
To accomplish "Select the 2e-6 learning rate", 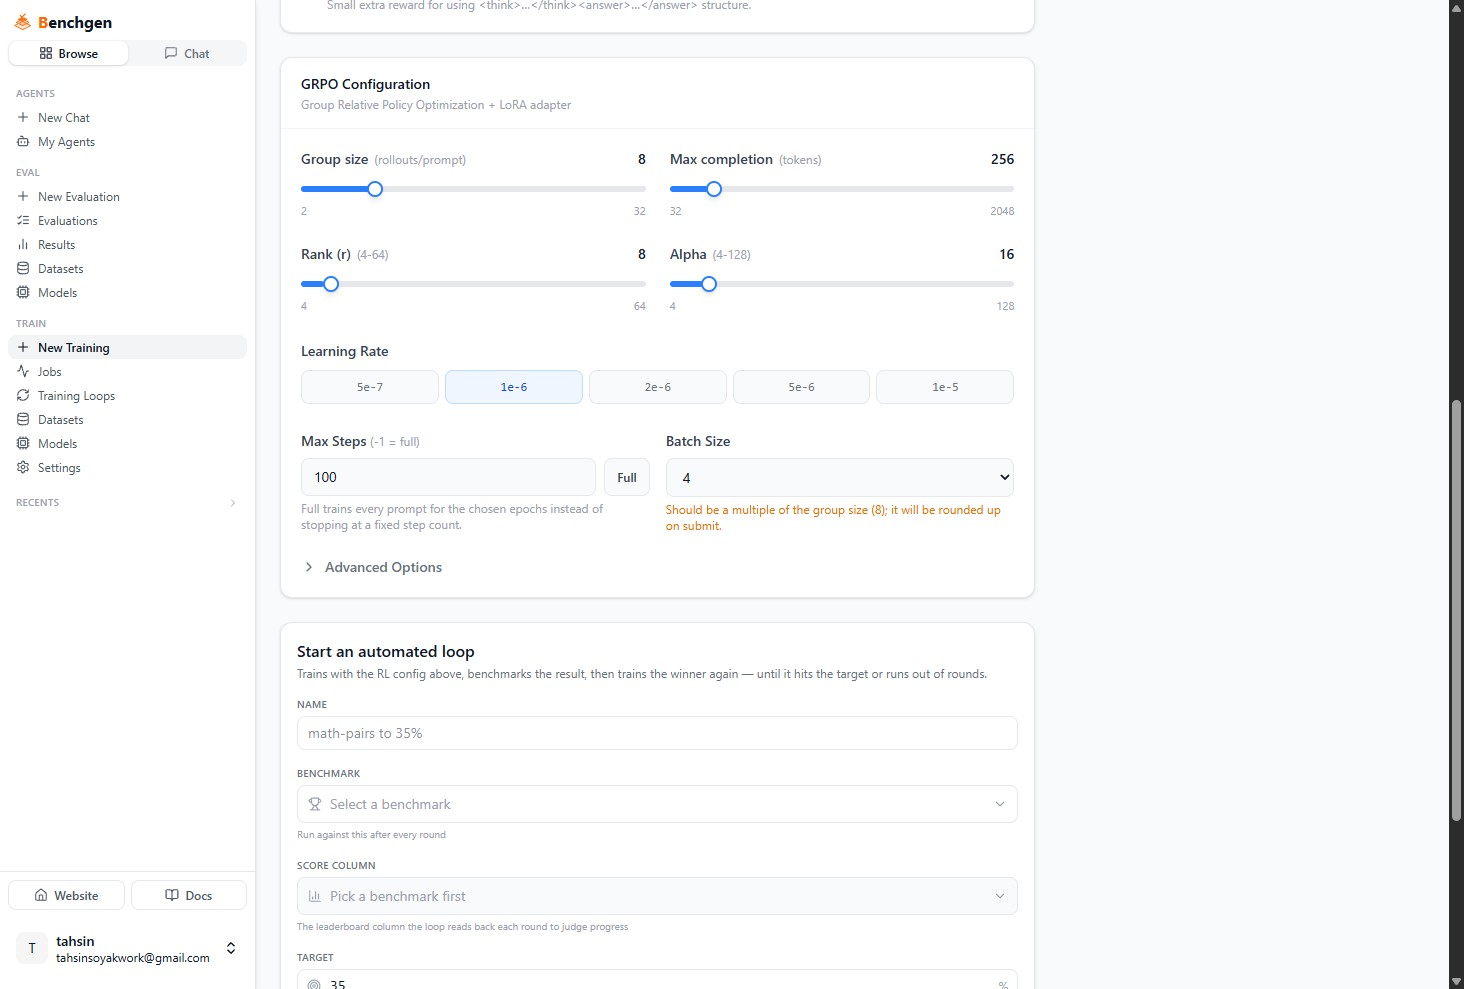I will (x=658, y=387).
